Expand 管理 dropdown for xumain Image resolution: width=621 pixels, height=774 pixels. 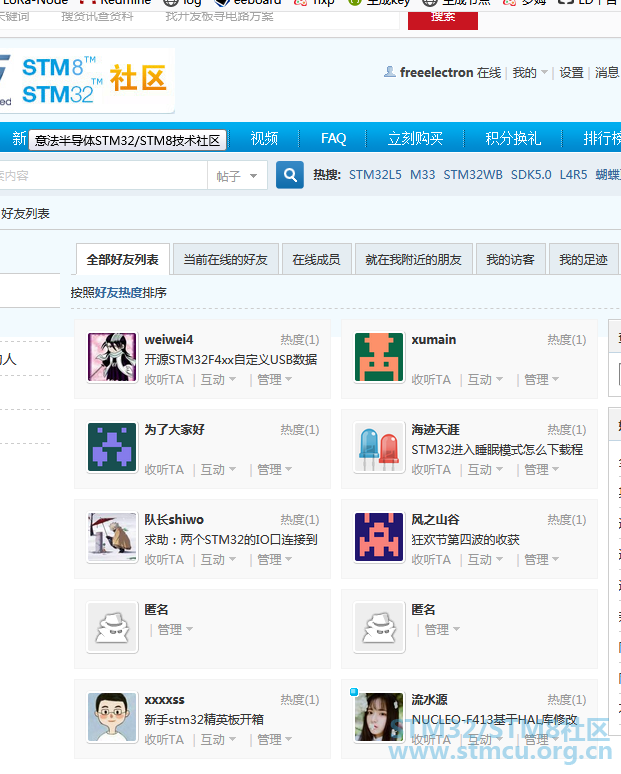[x=542, y=380]
